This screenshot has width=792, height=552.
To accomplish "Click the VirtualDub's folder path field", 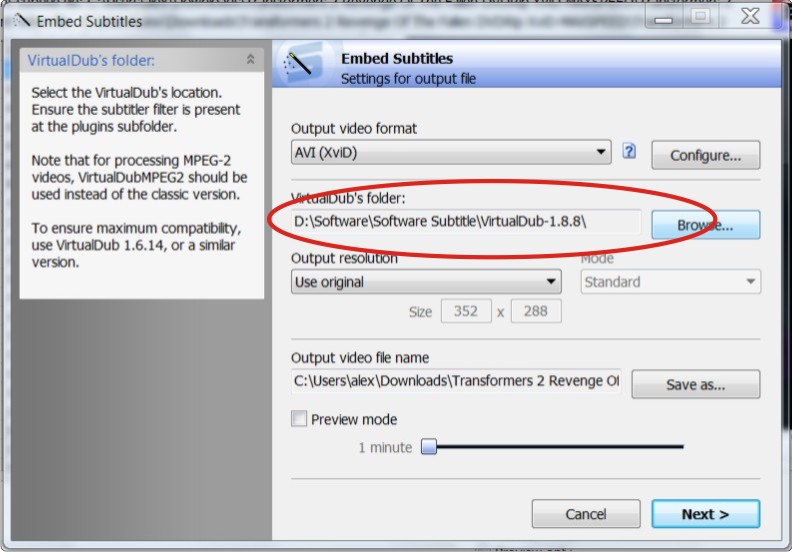I will 466,222.
